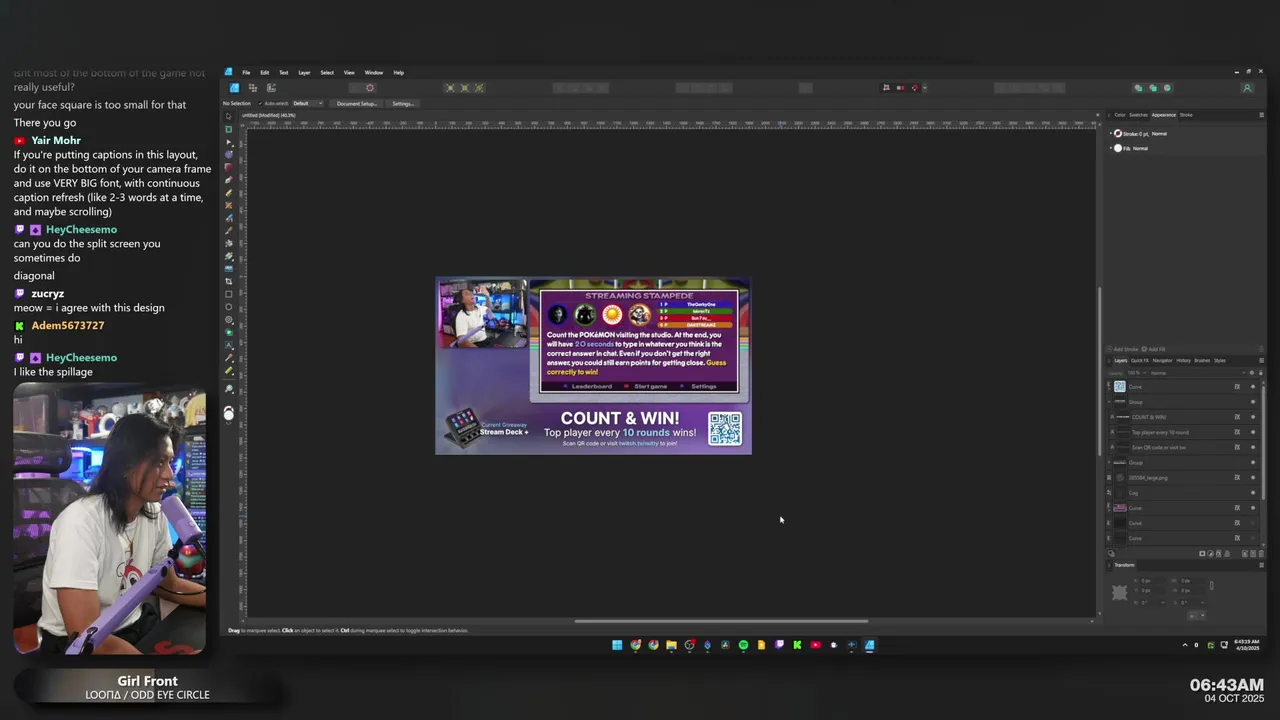The image size is (1280, 720).
Task: Open the account icon at toolbar right
Action: tap(1247, 88)
